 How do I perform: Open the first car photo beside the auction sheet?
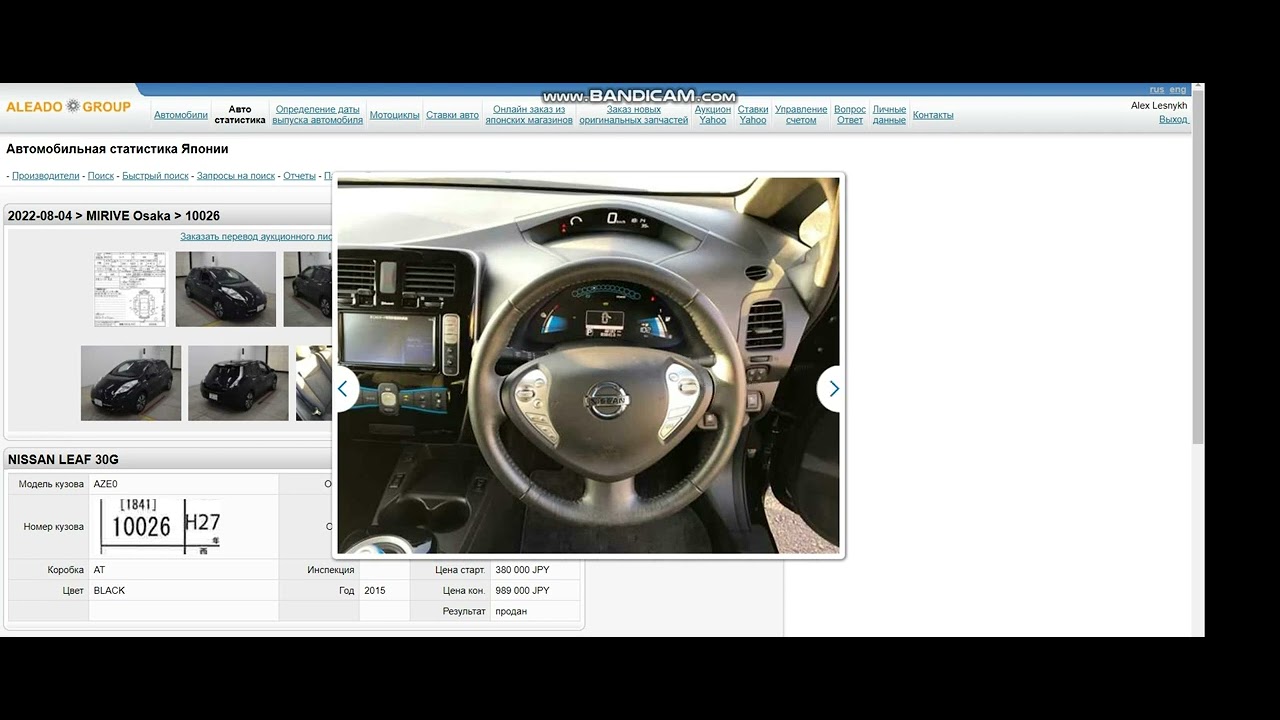coord(226,289)
